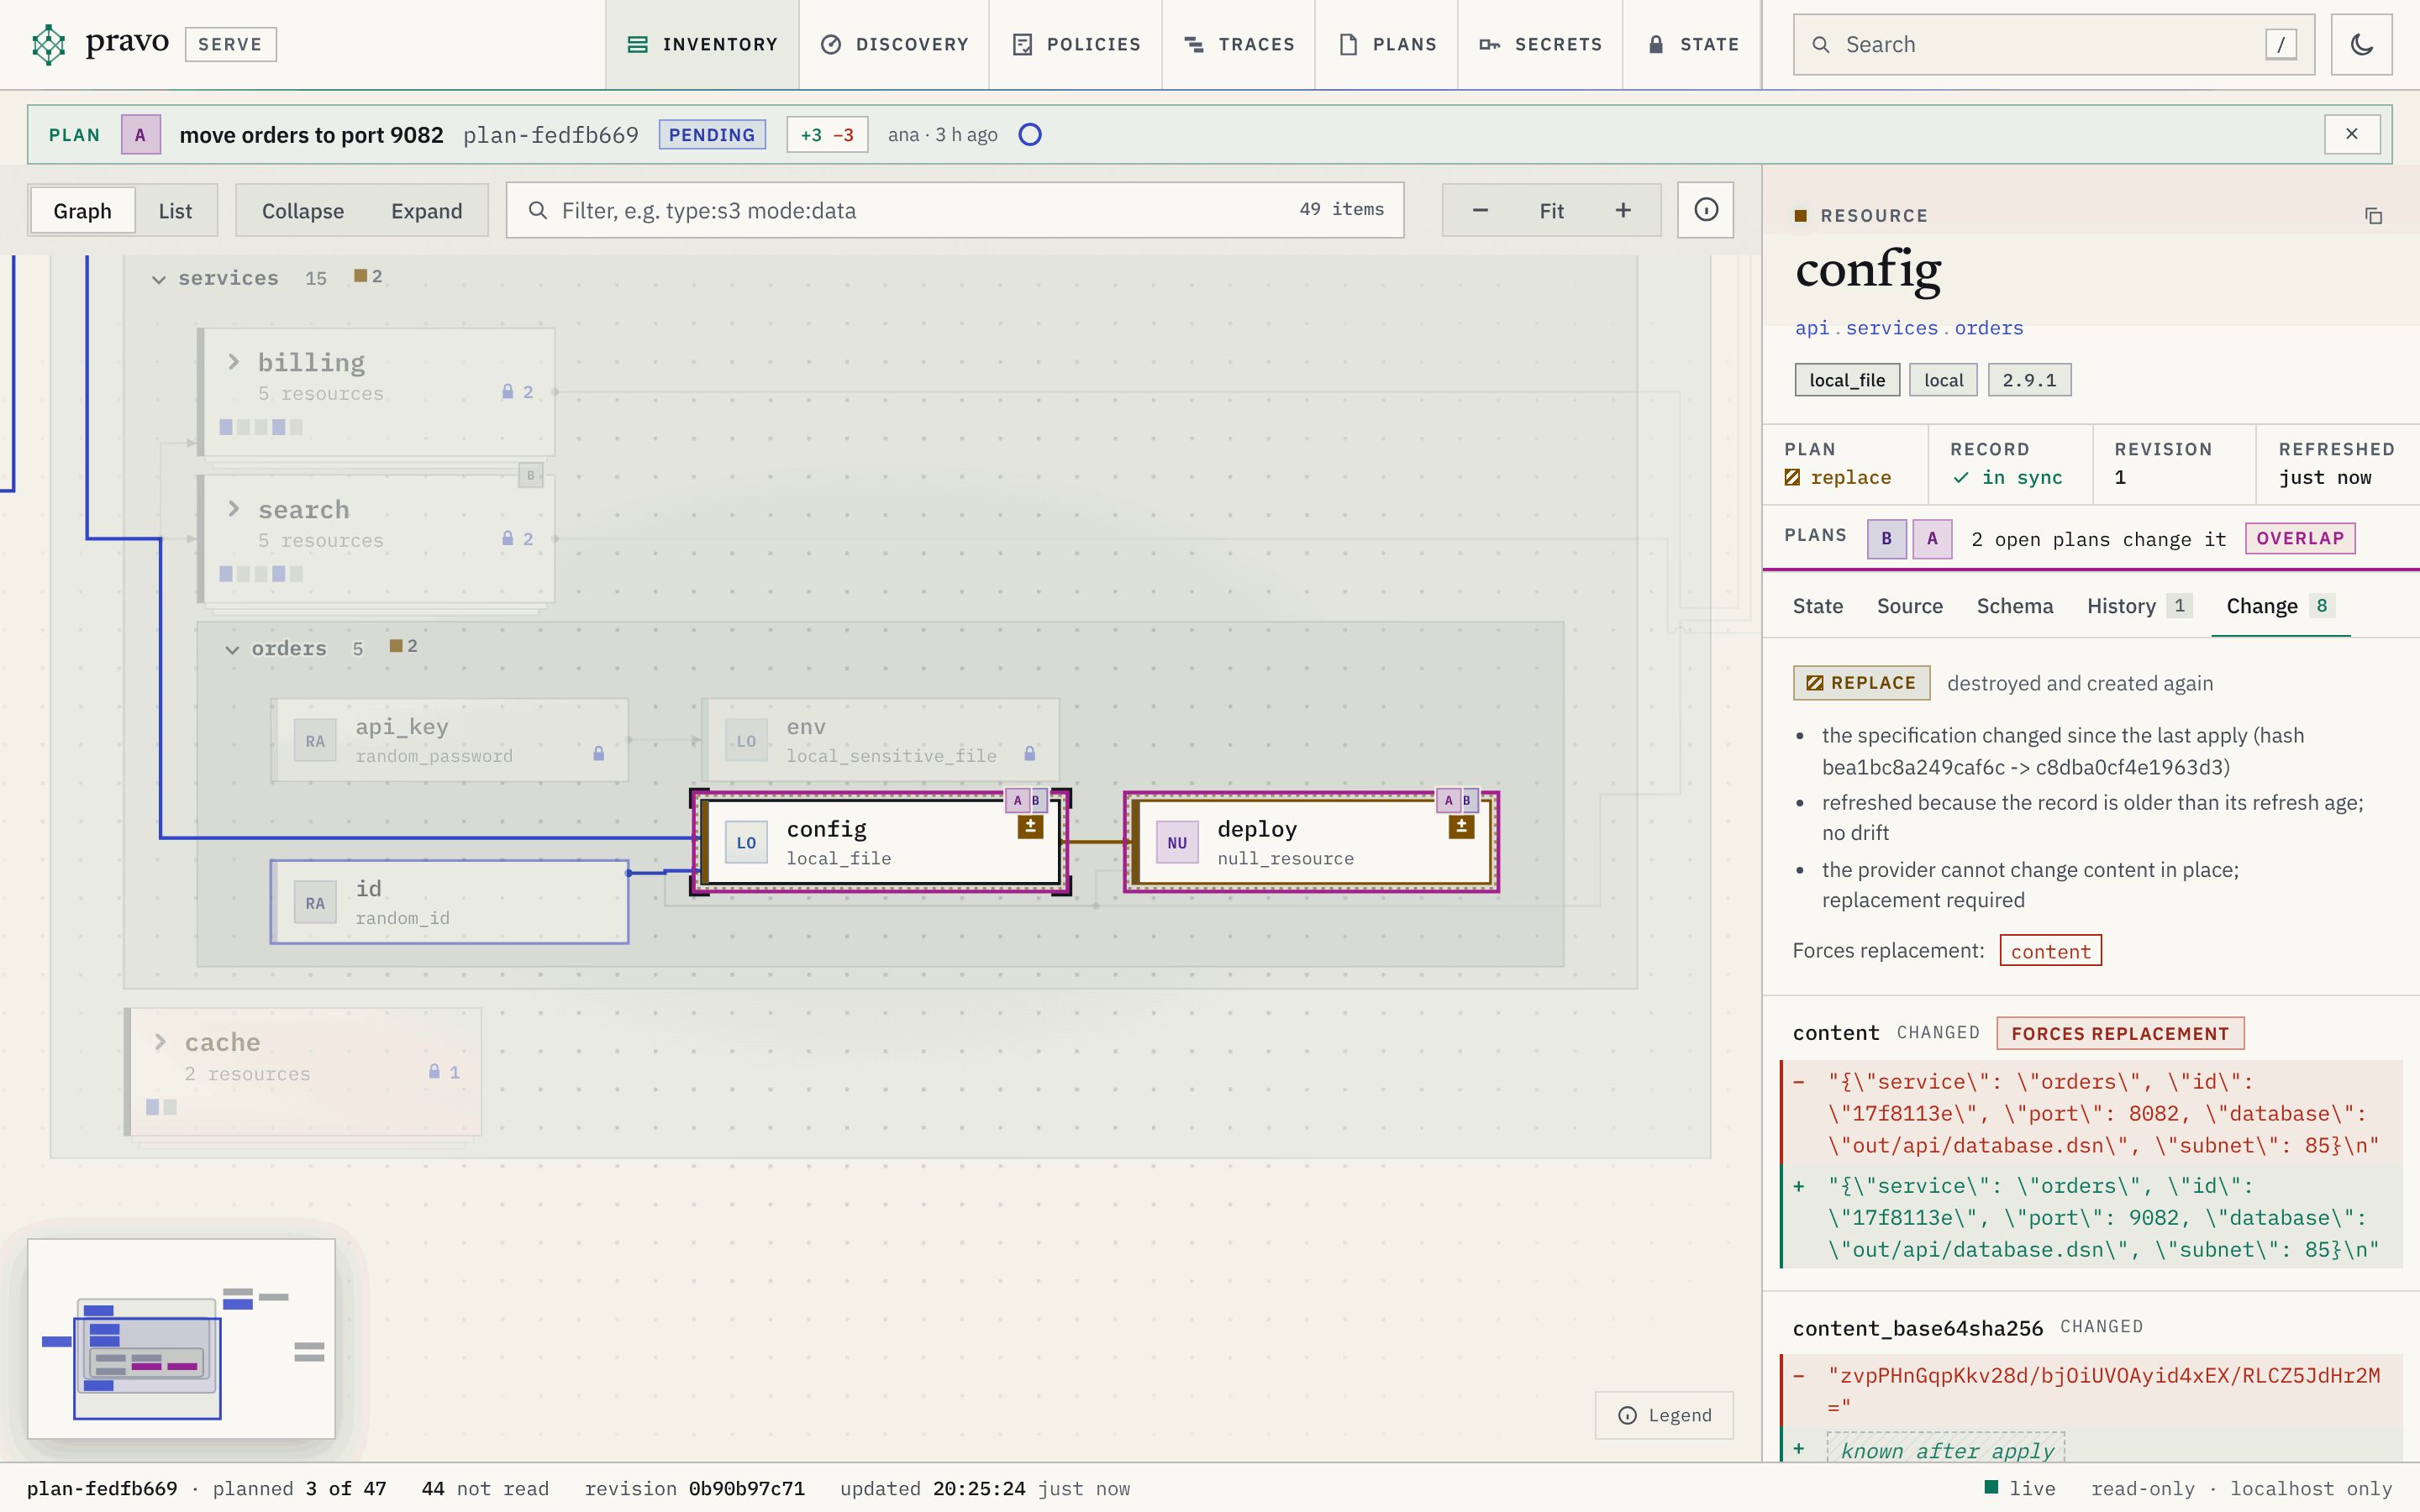2420x1512 pixels.
Task: Click the plan A badge in banner
Action: coord(140,134)
